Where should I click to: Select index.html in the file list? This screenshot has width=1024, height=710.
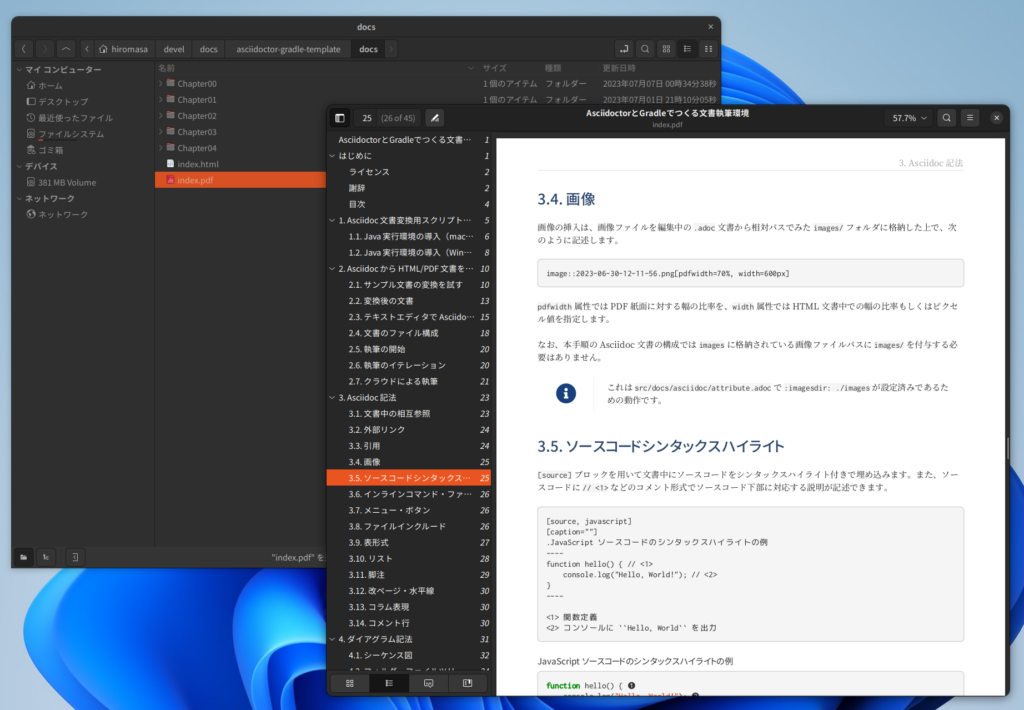click(198, 164)
